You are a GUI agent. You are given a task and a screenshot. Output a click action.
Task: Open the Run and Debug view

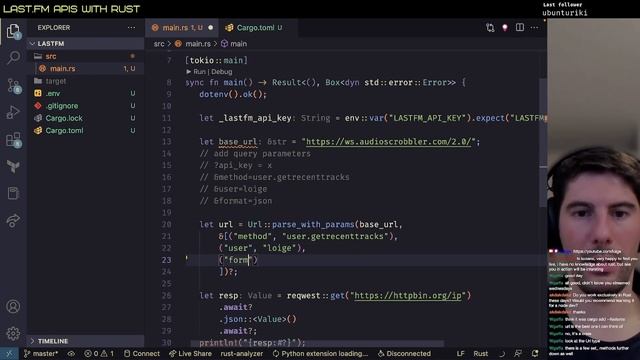(x=13, y=112)
